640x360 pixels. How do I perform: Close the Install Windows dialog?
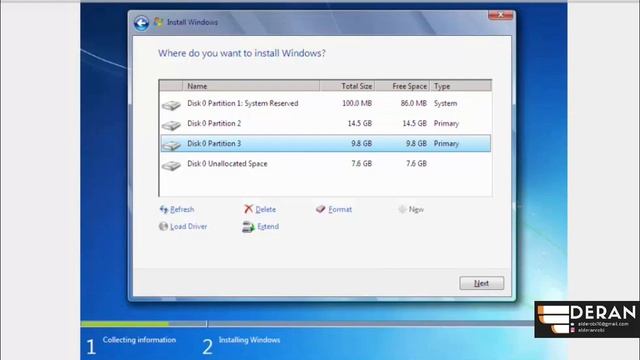pos(500,15)
